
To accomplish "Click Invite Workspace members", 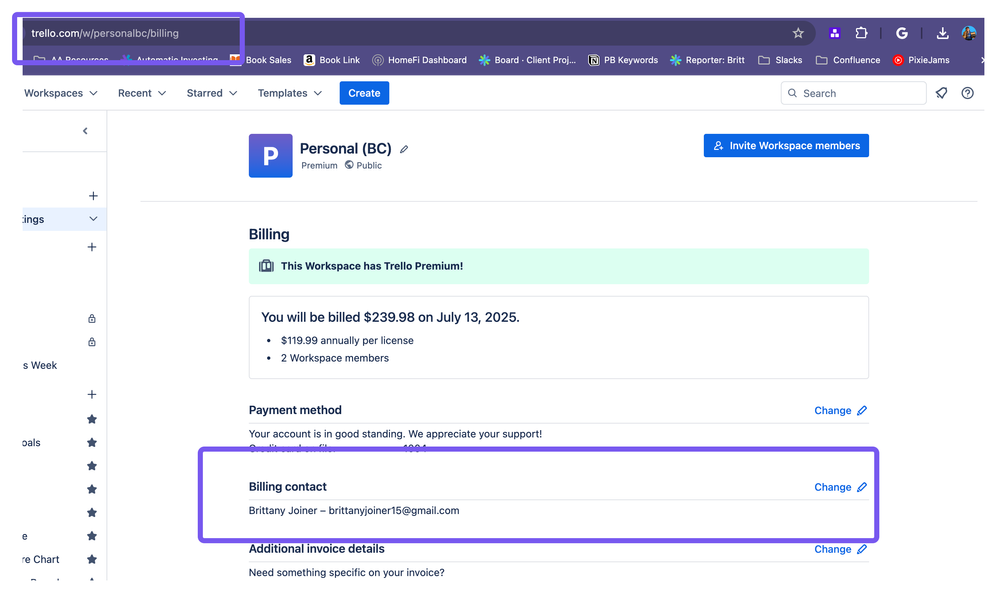I will click(x=786, y=145).
